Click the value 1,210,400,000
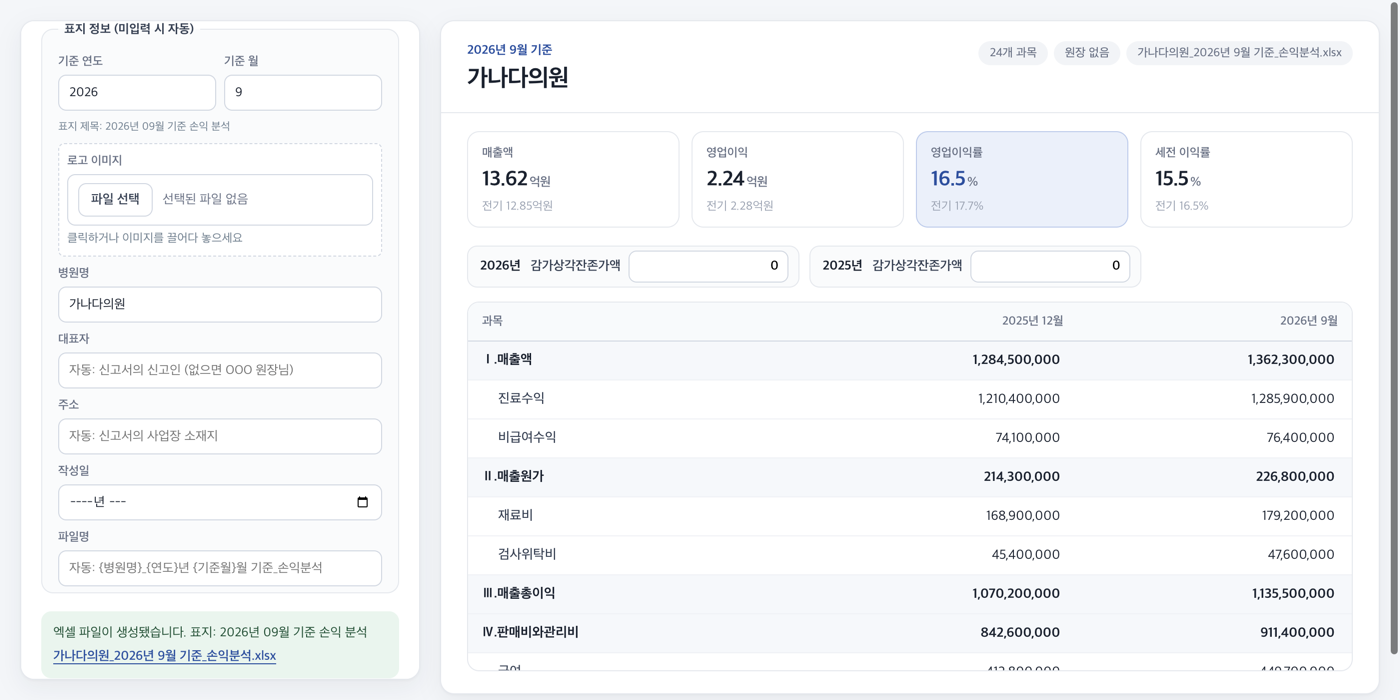Image resolution: width=1400 pixels, height=700 pixels. 1019,399
